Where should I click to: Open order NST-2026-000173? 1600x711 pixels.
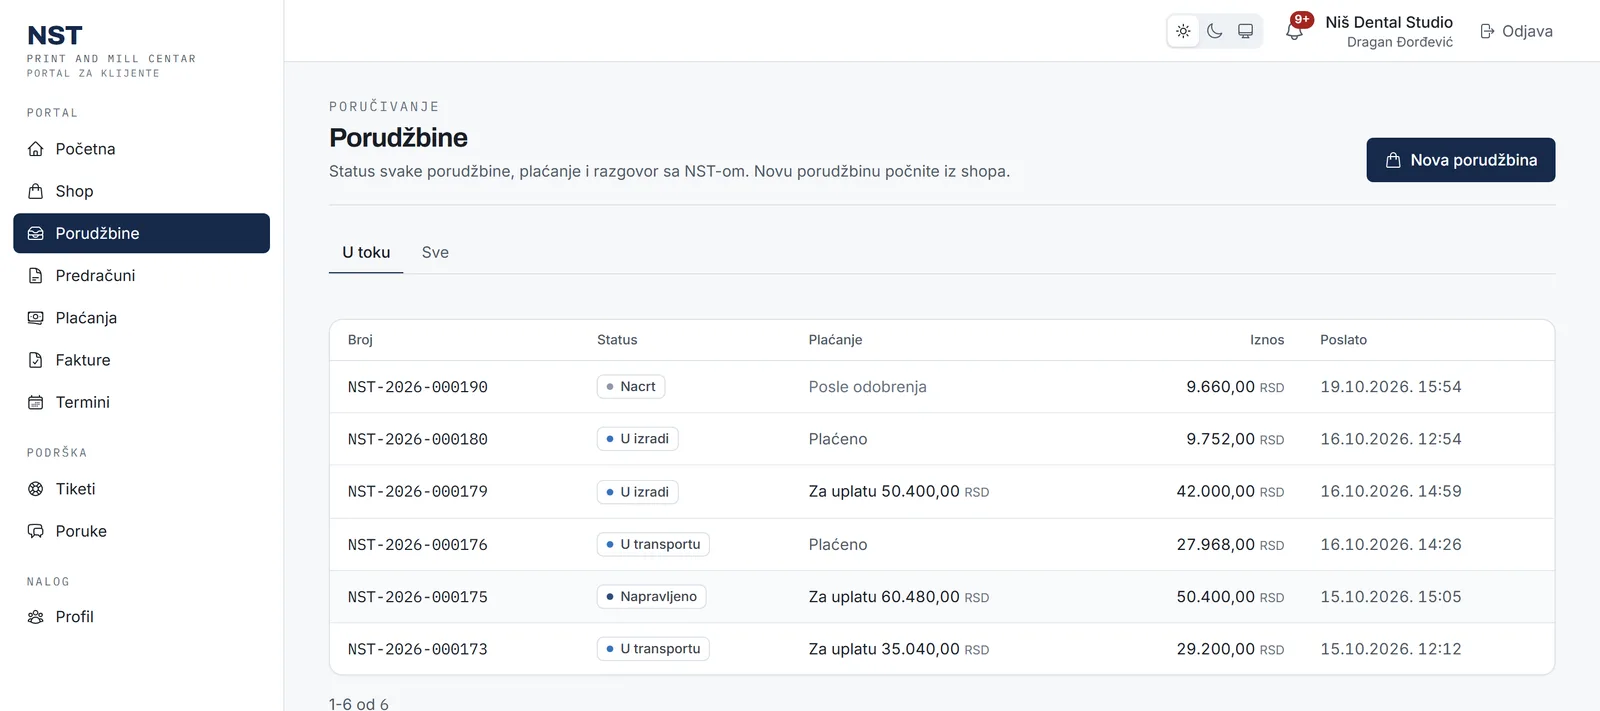(418, 650)
